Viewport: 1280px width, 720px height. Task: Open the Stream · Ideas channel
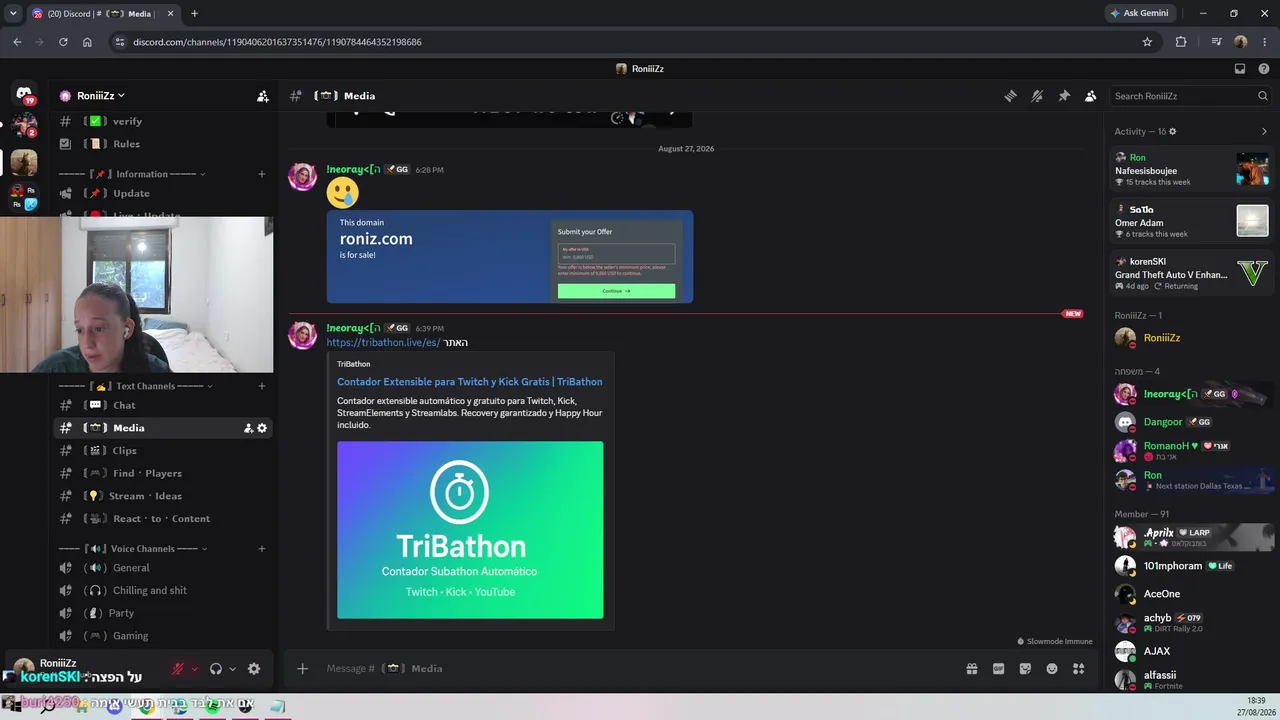[x=160, y=496]
